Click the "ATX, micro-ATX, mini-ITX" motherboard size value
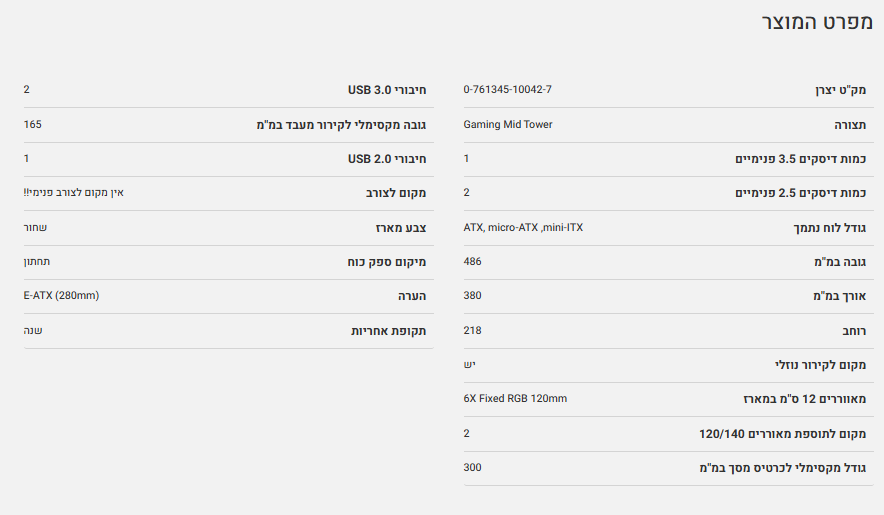This screenshot has width=884, height=515. point(523,228)
